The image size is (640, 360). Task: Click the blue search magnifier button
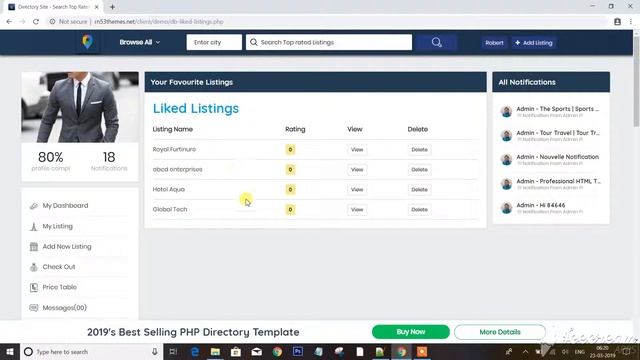436,42
